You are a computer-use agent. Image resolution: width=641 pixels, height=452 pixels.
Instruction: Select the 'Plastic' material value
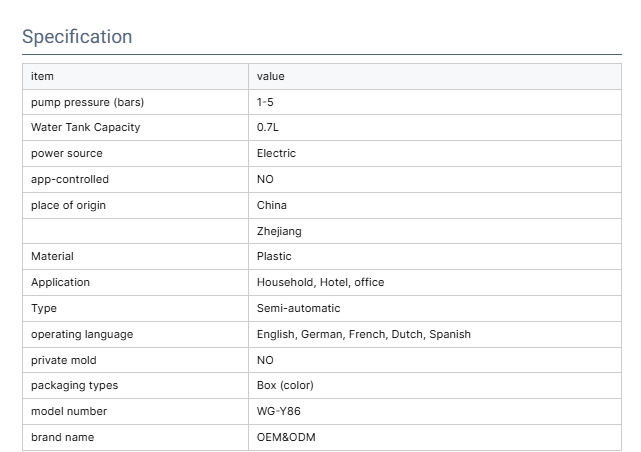coord(274,256)
